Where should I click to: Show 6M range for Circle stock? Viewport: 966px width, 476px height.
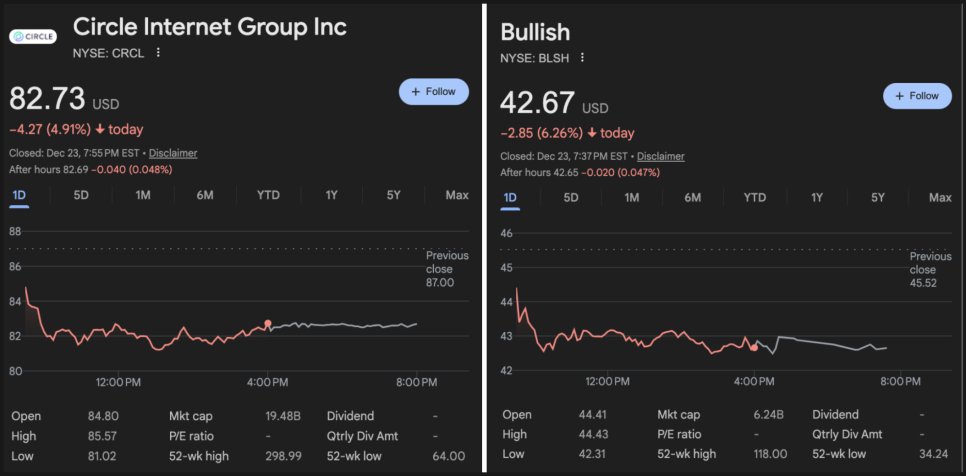pyautogui.click(x=205, y=194)
